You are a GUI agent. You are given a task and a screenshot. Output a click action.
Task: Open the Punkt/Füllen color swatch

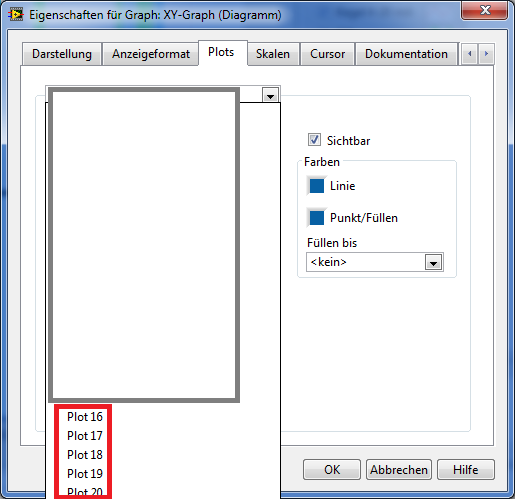317,218
